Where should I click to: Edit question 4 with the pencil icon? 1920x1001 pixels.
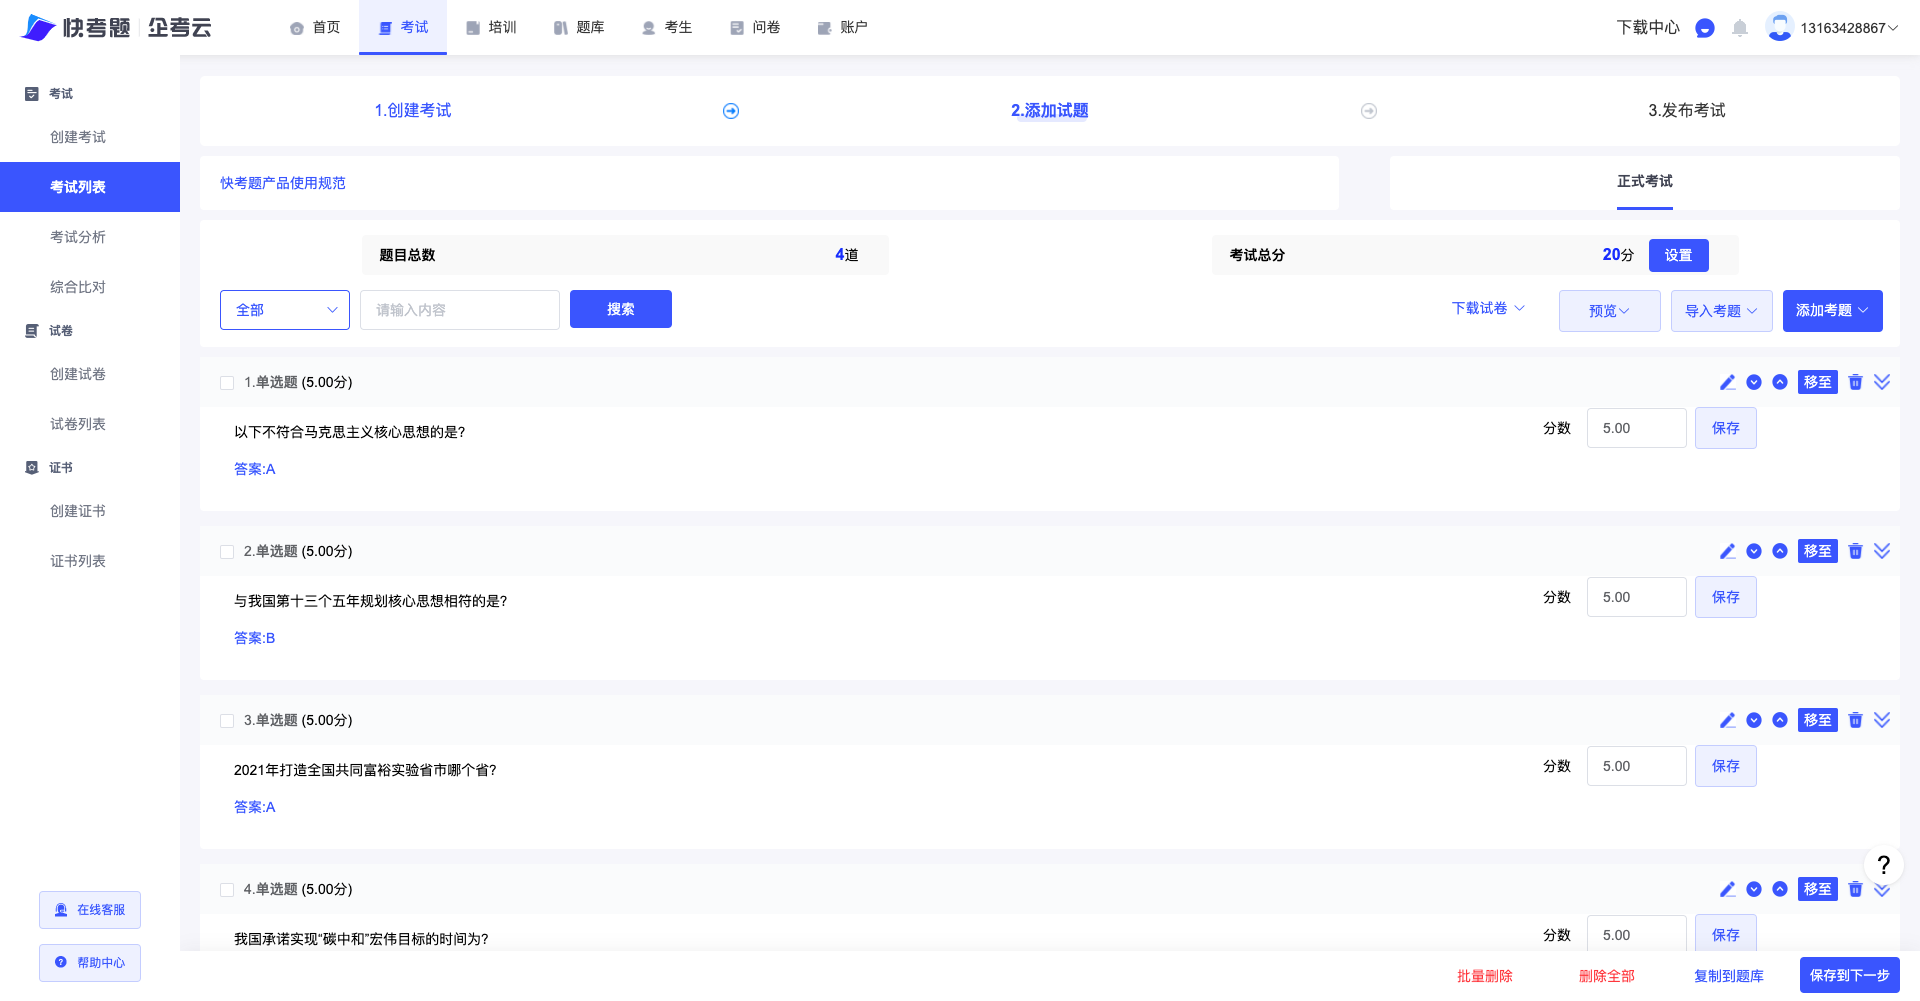point(1727,889)
